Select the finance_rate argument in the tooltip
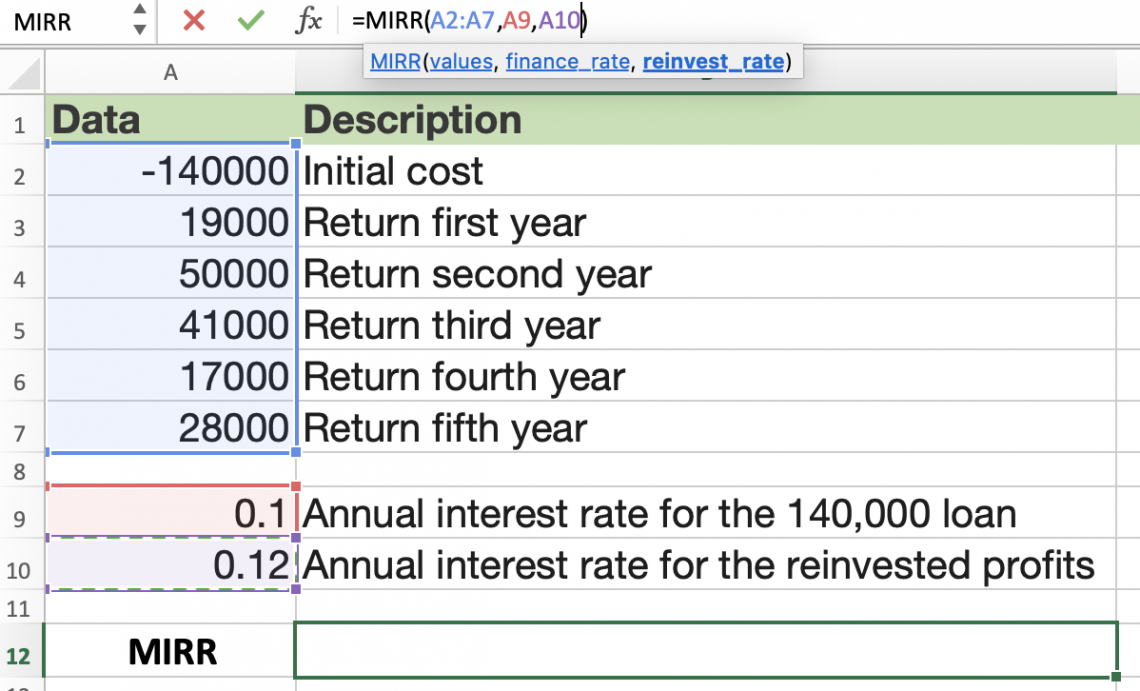The width and height of the screenshot is (1140, 691). pyautogui.click(x=568, y=61)
